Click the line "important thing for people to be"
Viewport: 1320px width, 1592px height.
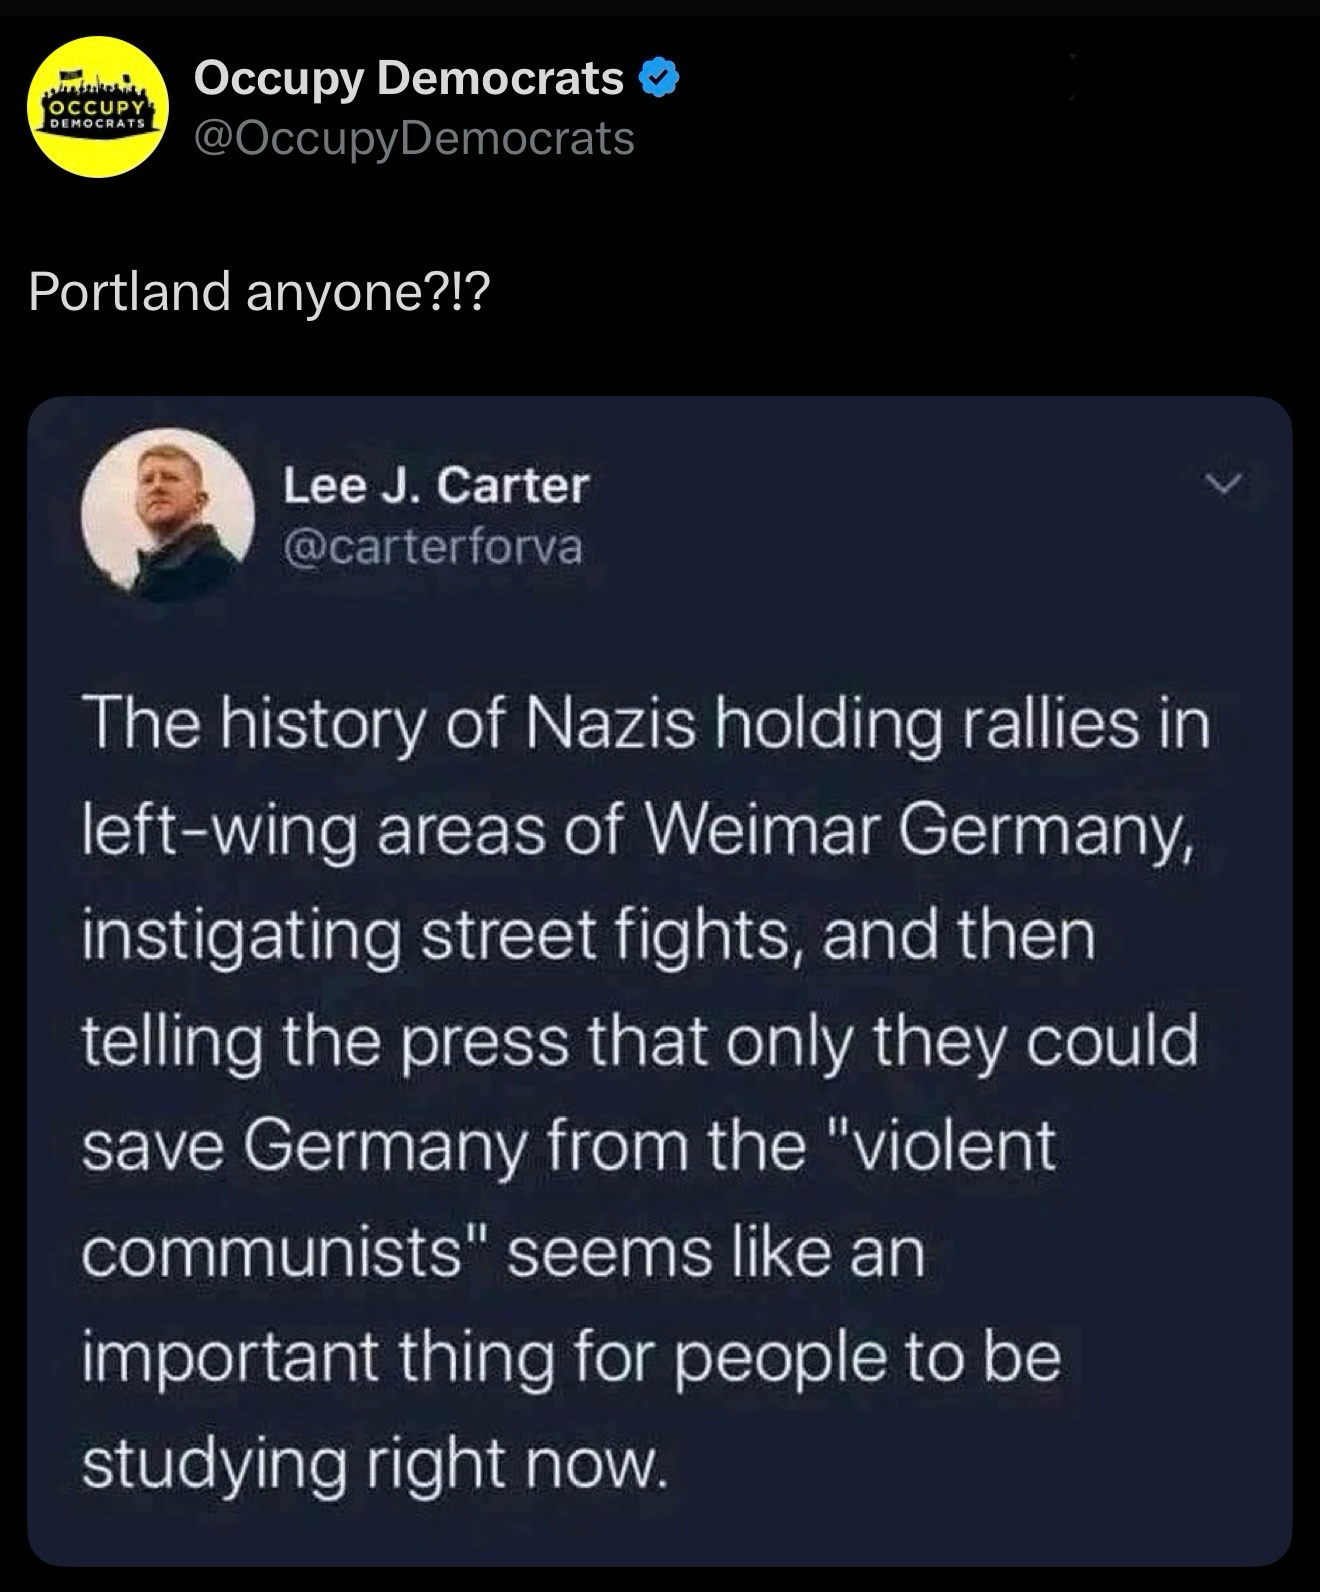pos(570,1358)
